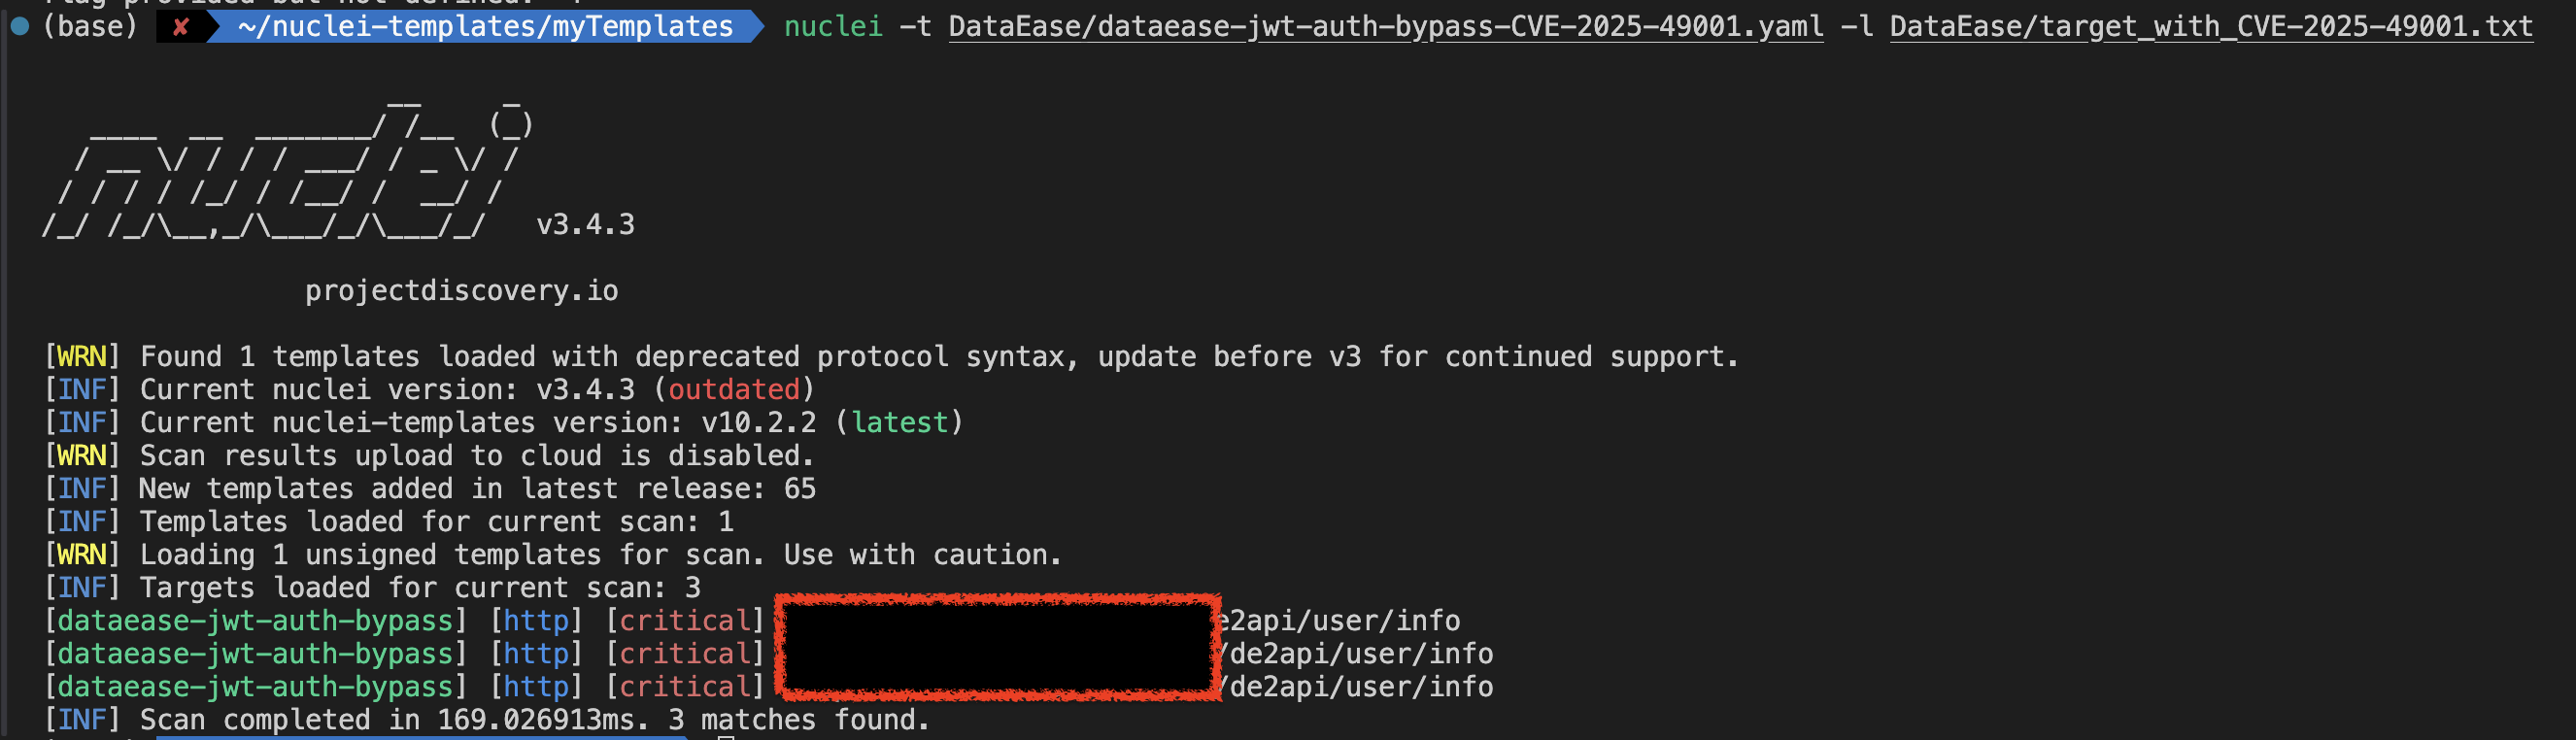The height and width of the screenshot is (740, 2576).
Task: Click the (base) conda environment label
Action: pyautogui.click(x=89, y=27)
